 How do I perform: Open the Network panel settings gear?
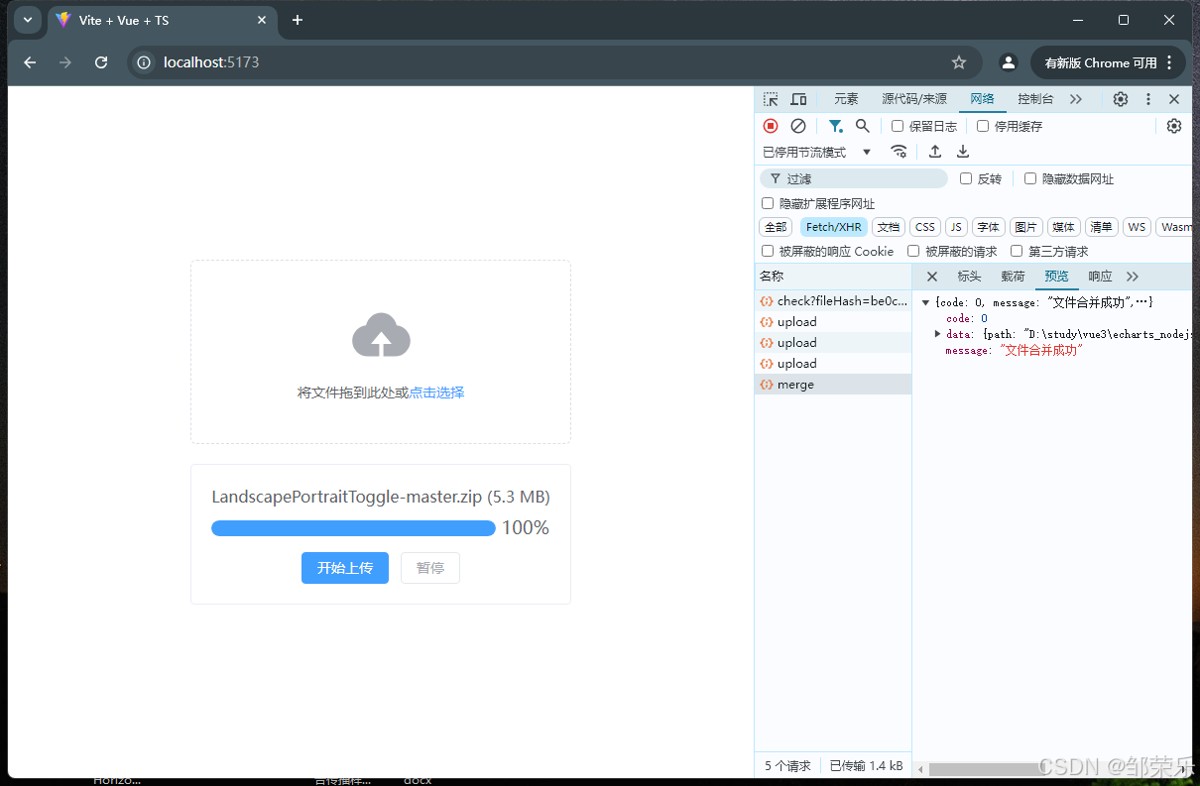(x=1174, y=126)
